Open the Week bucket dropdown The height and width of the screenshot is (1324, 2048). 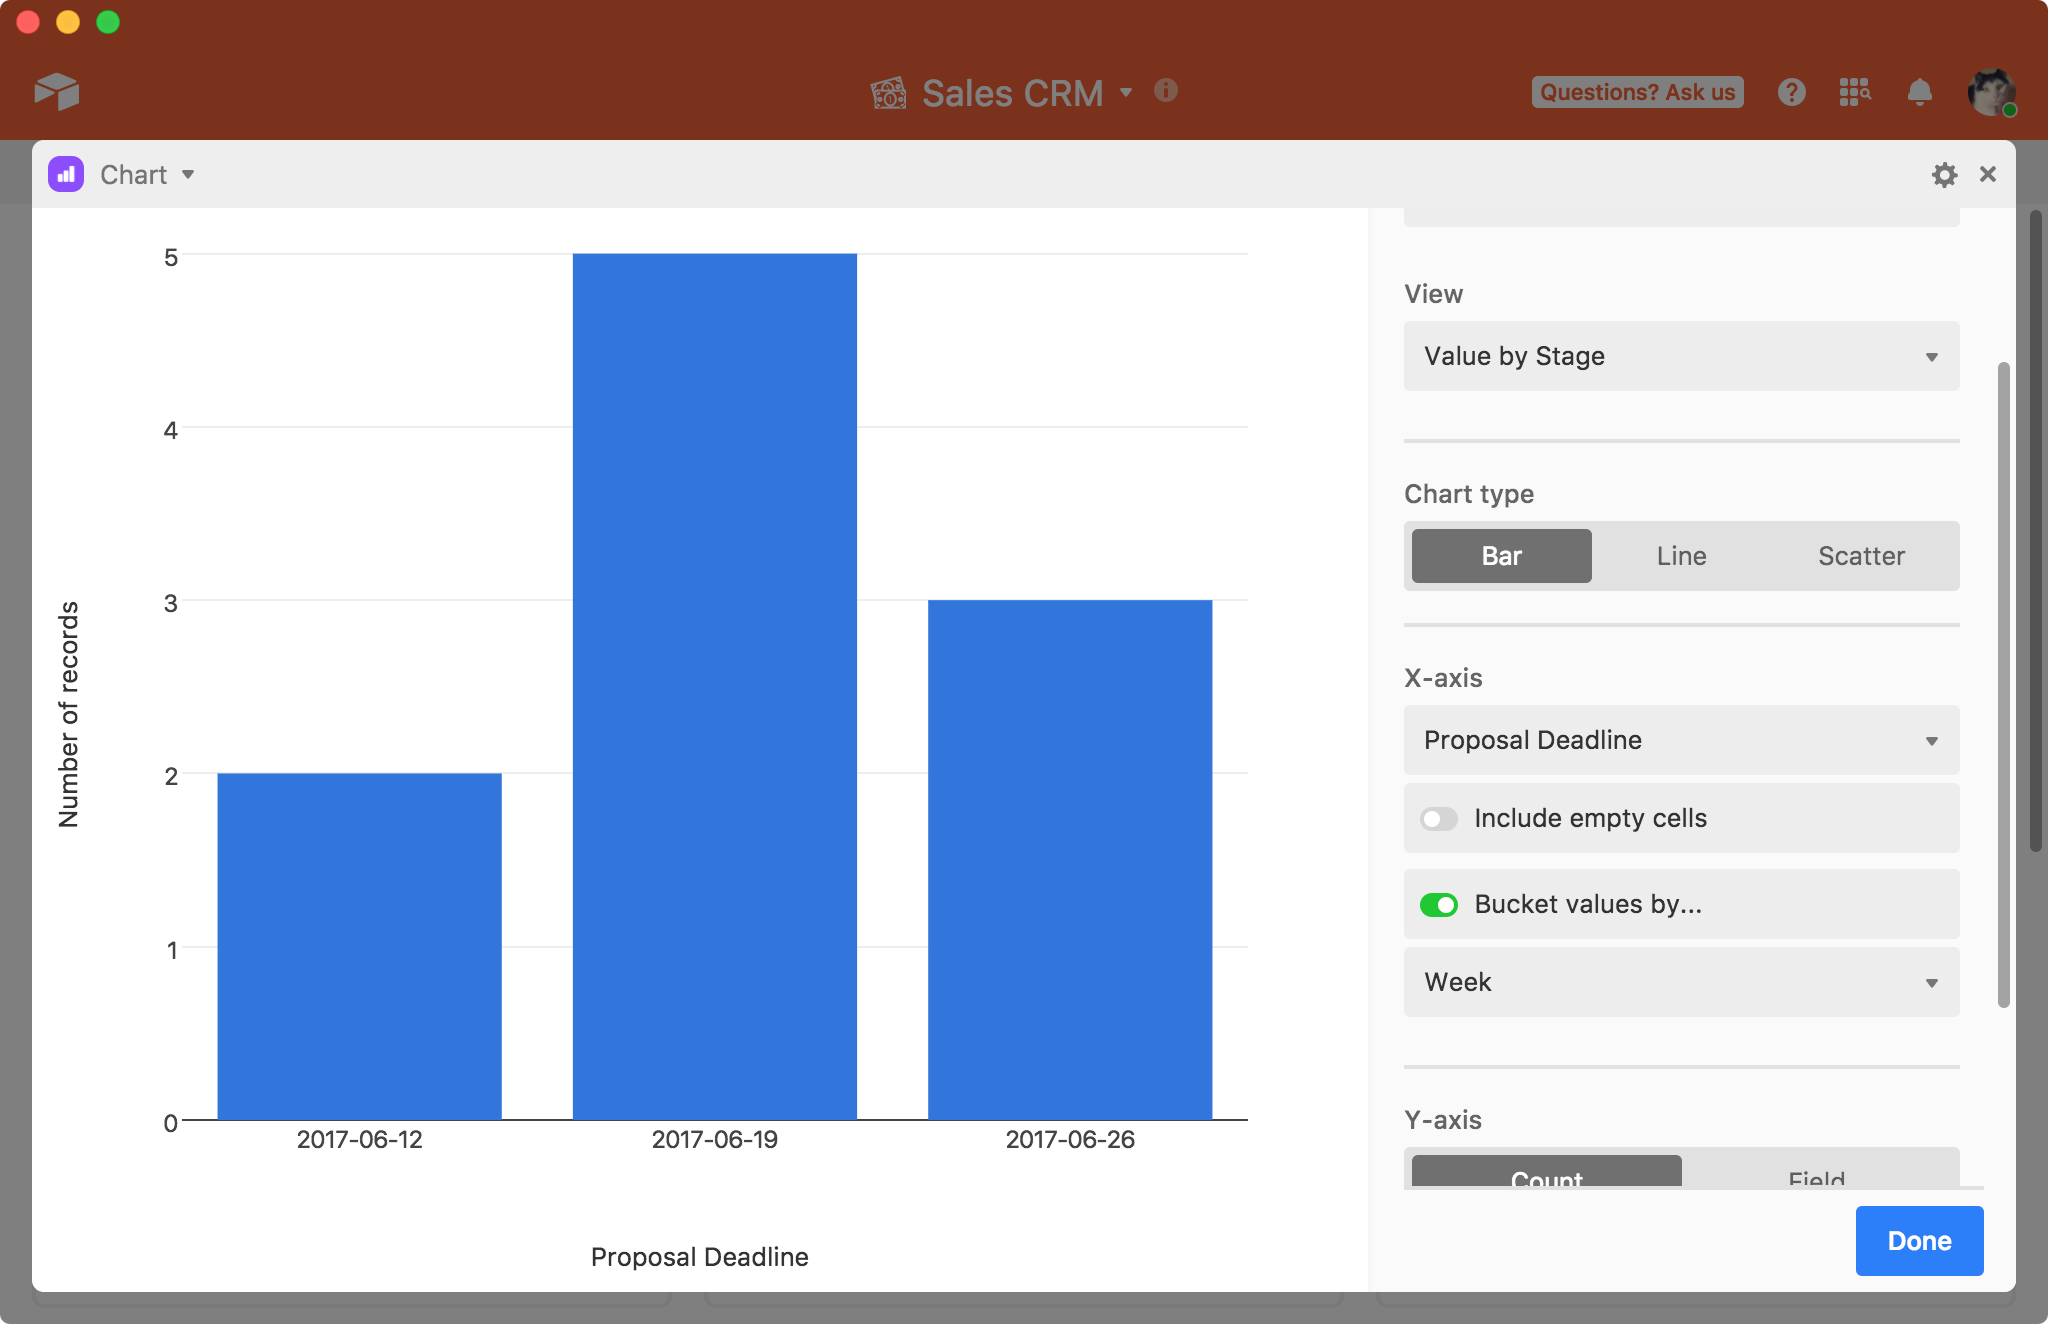[1681, 982]
